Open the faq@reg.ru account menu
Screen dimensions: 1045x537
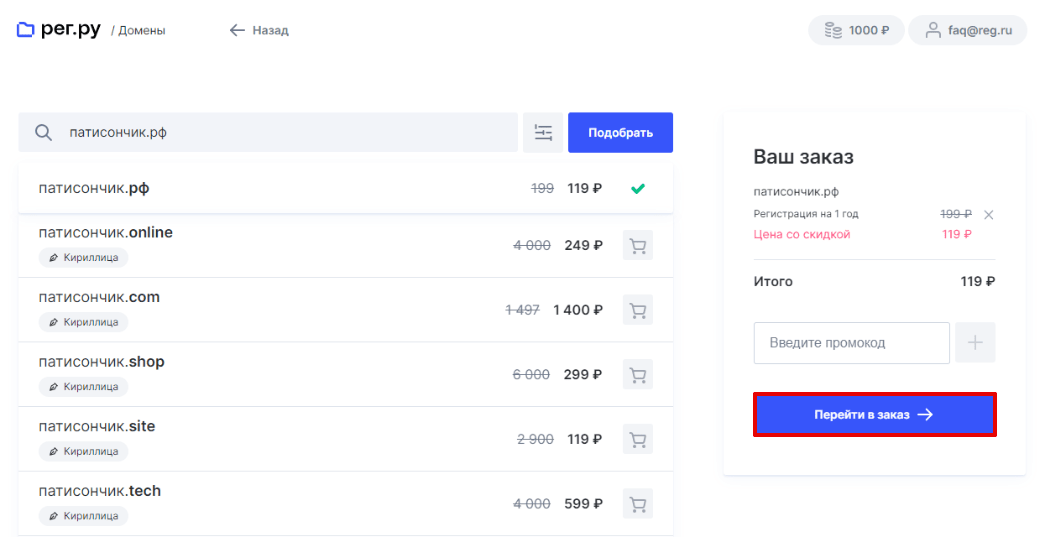[x=968, y=30]
